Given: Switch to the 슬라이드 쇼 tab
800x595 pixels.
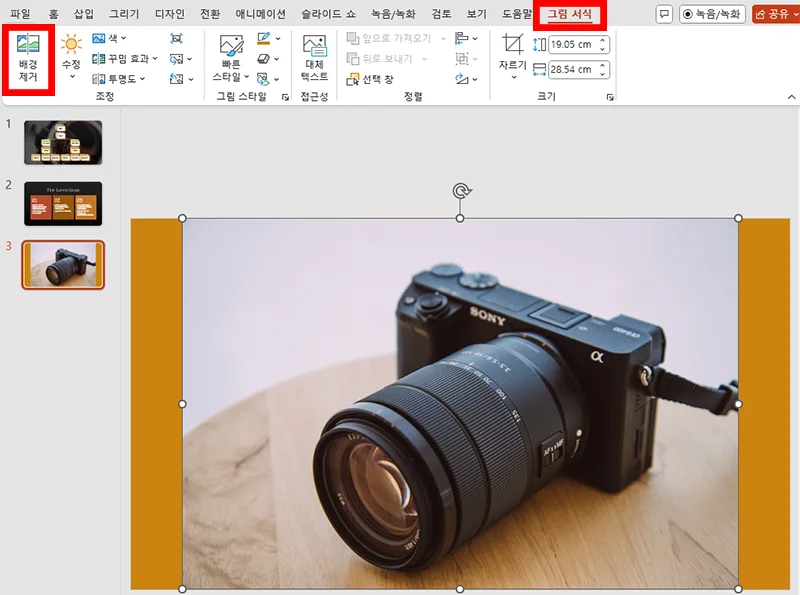Looking at the screenshot, I should 328,14.
